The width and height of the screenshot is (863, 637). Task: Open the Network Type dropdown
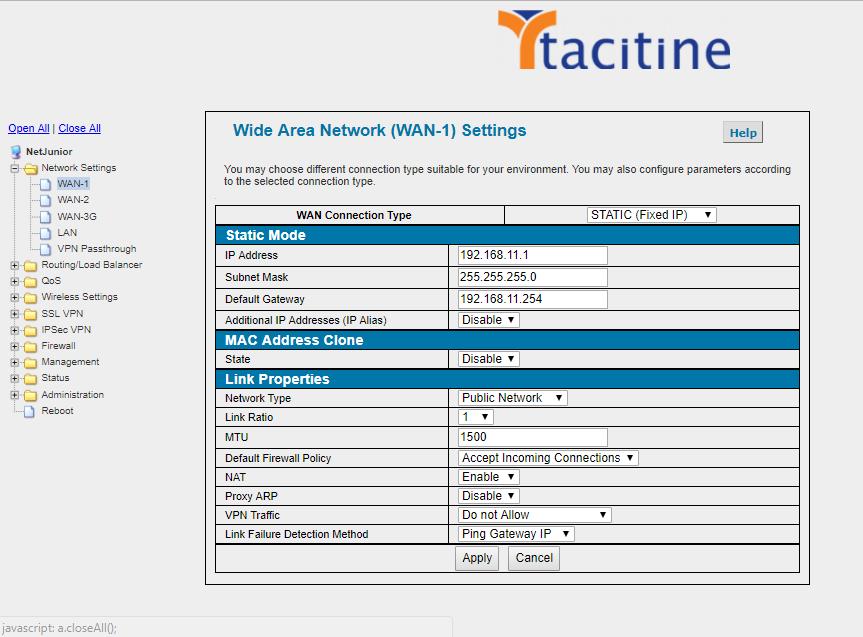click(513, 398)
